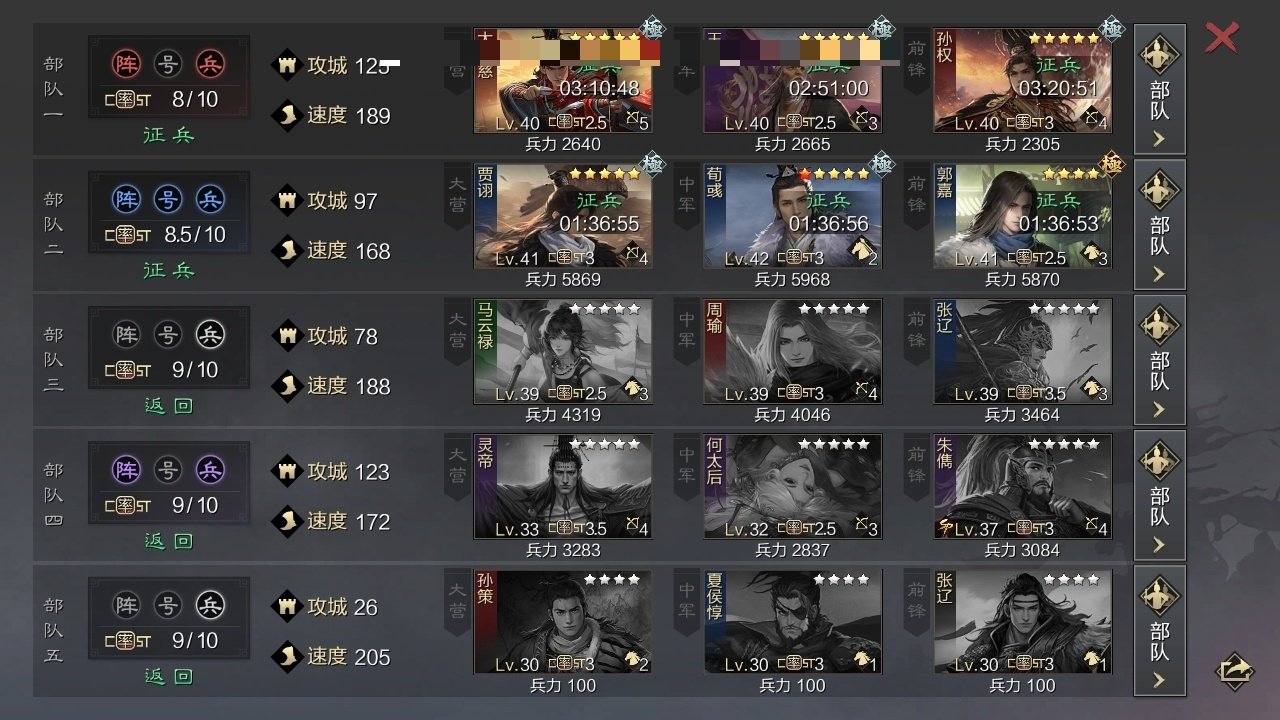
Task: Click the 征兵 button under squad two
Action: [x=169, y=270]
